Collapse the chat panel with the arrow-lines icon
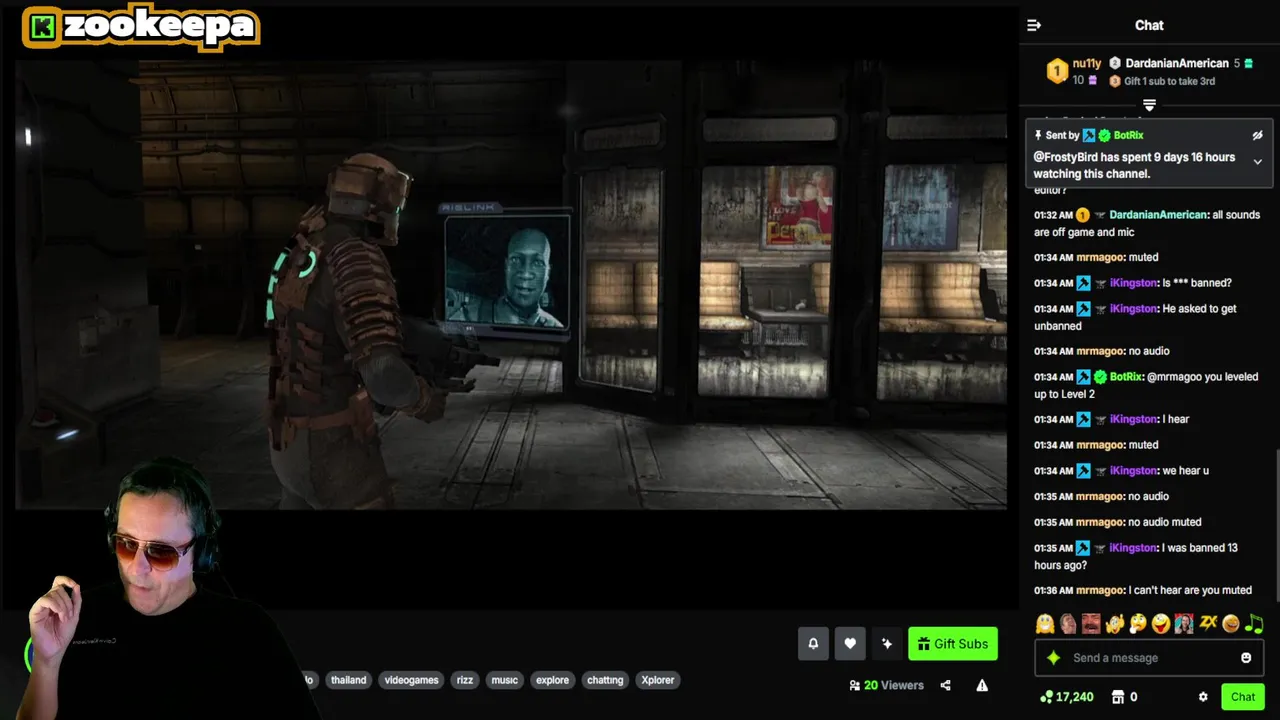Screen dimensions: 1280x720 [1034, 25]
